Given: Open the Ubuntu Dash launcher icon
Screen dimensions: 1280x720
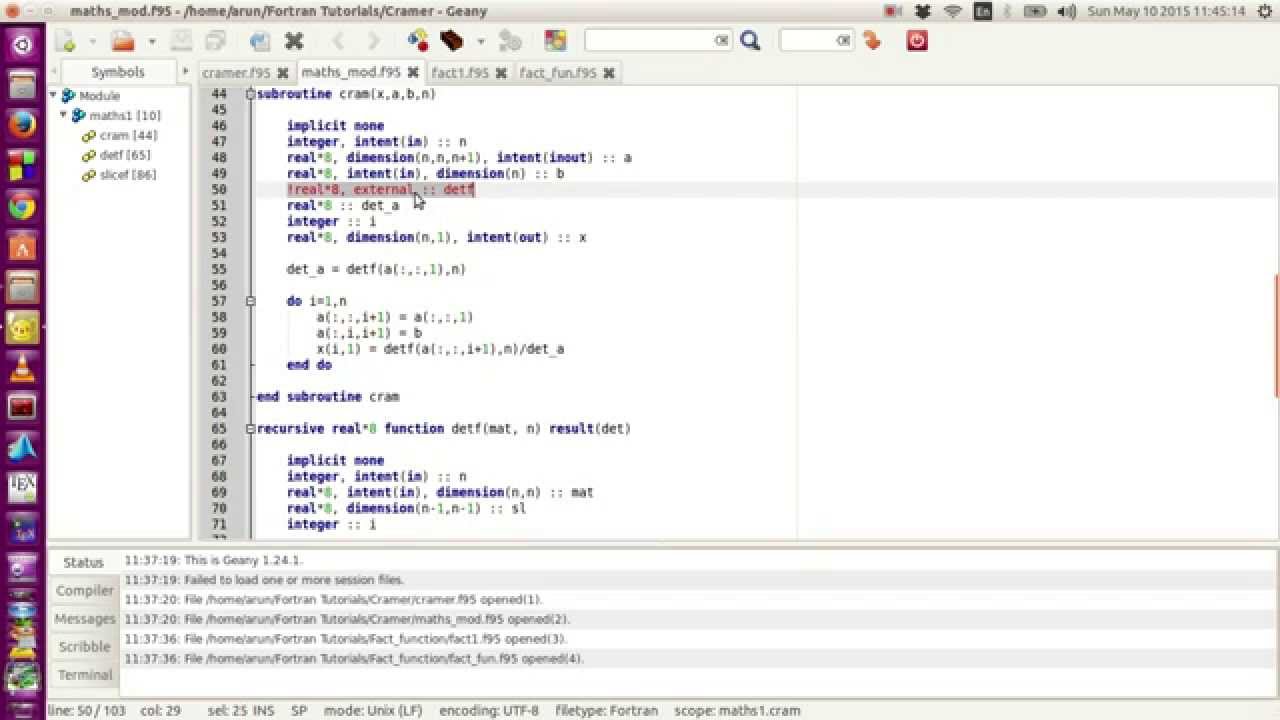Looking at the screenshot, I should pos(23,44).
